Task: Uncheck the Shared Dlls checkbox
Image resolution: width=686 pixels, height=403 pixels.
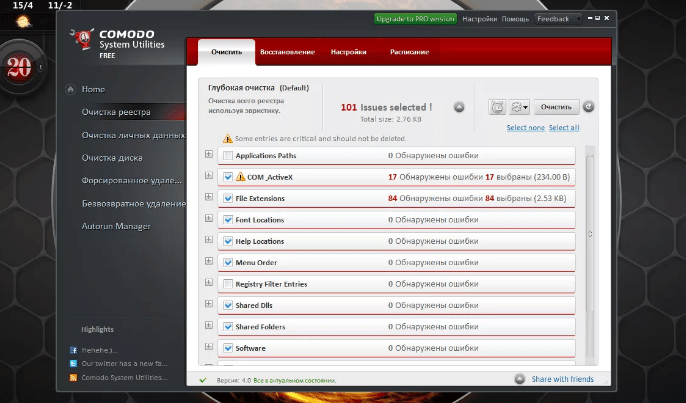Action: pyautogui.click(x=228, y=305)
